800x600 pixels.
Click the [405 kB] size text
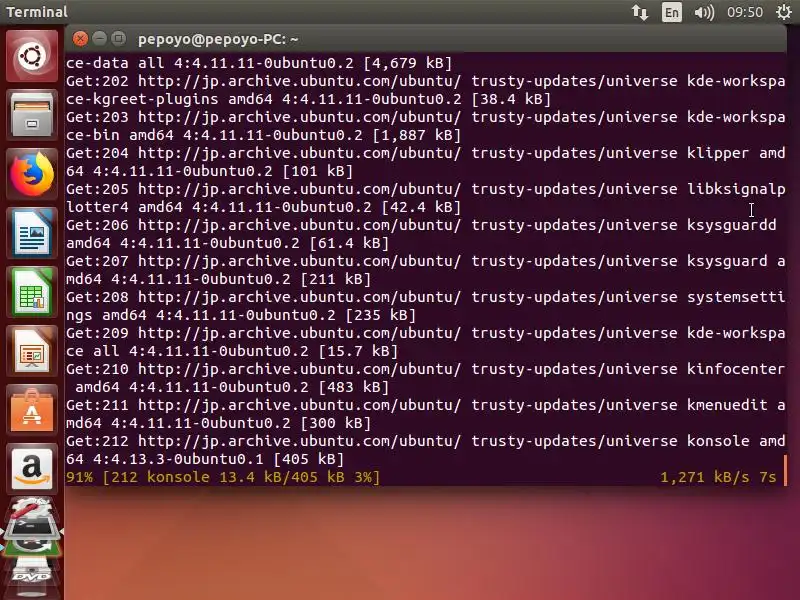pyautogui.click(x=309, y=459)
